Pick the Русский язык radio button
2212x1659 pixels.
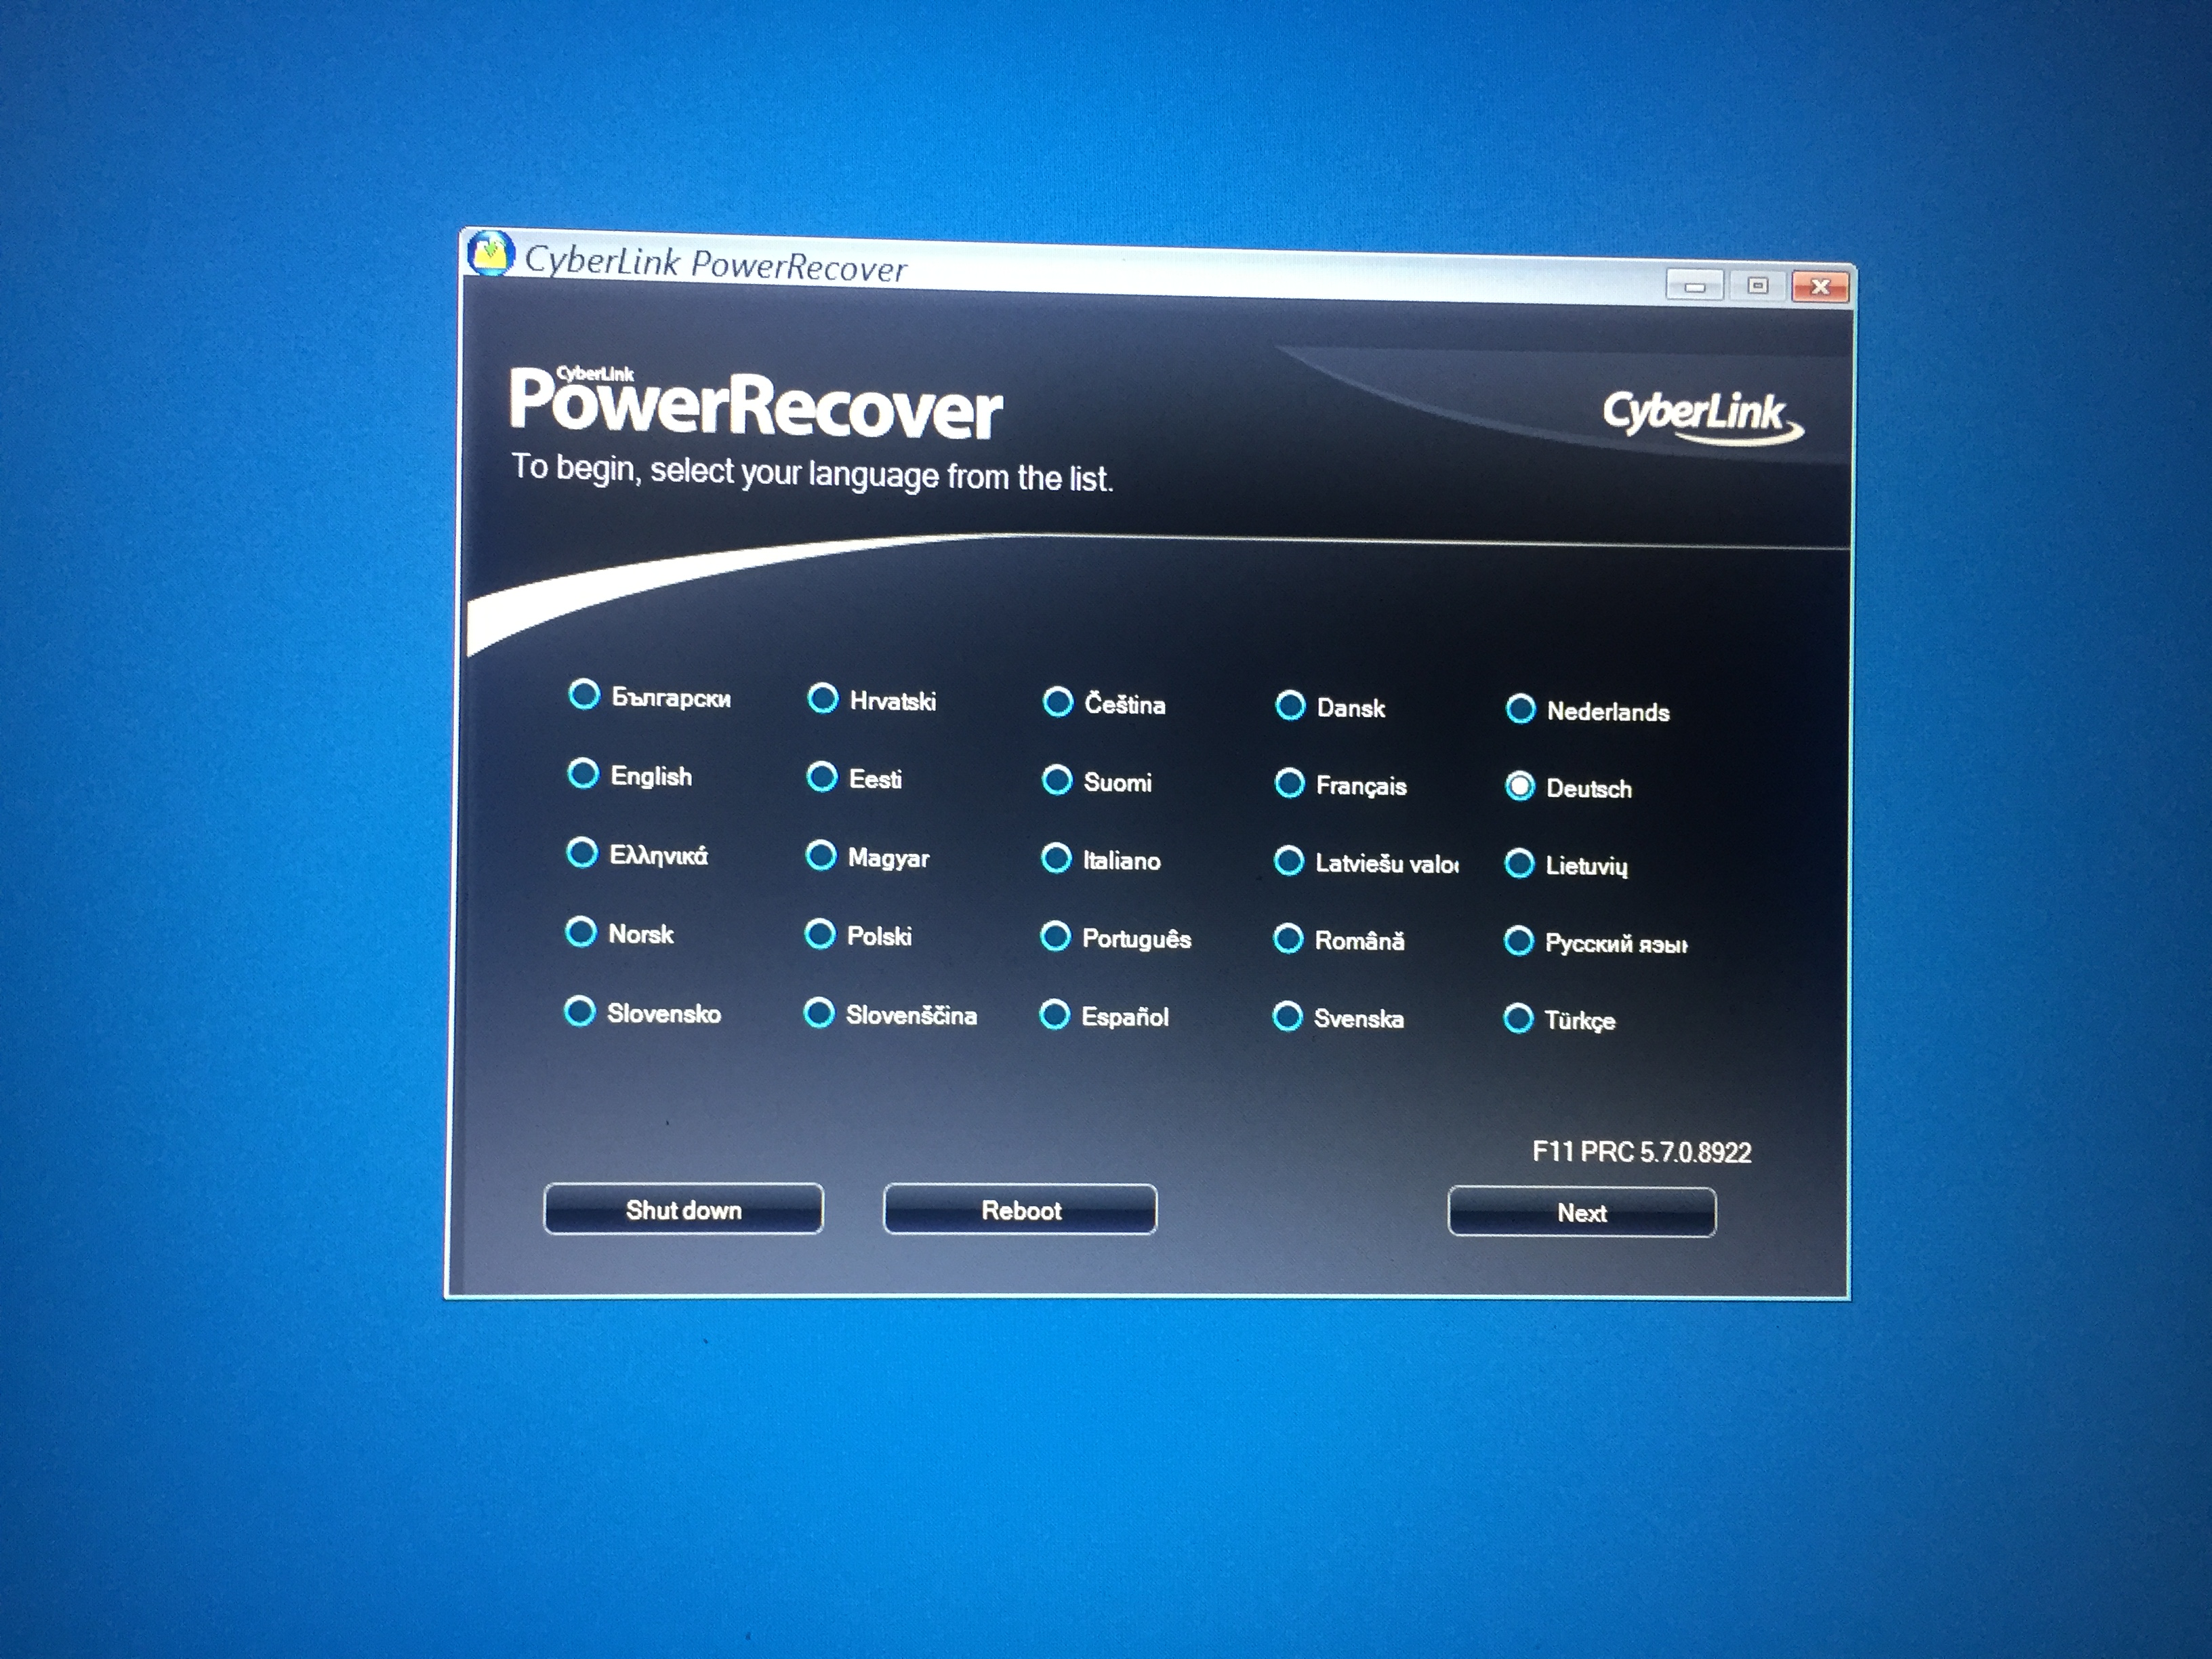(x=1519, y=941)
